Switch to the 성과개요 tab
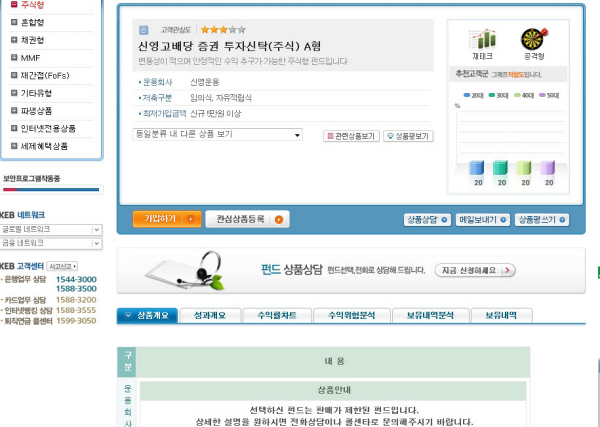Viewport: 600px width, 427px height. pos(210,316)
